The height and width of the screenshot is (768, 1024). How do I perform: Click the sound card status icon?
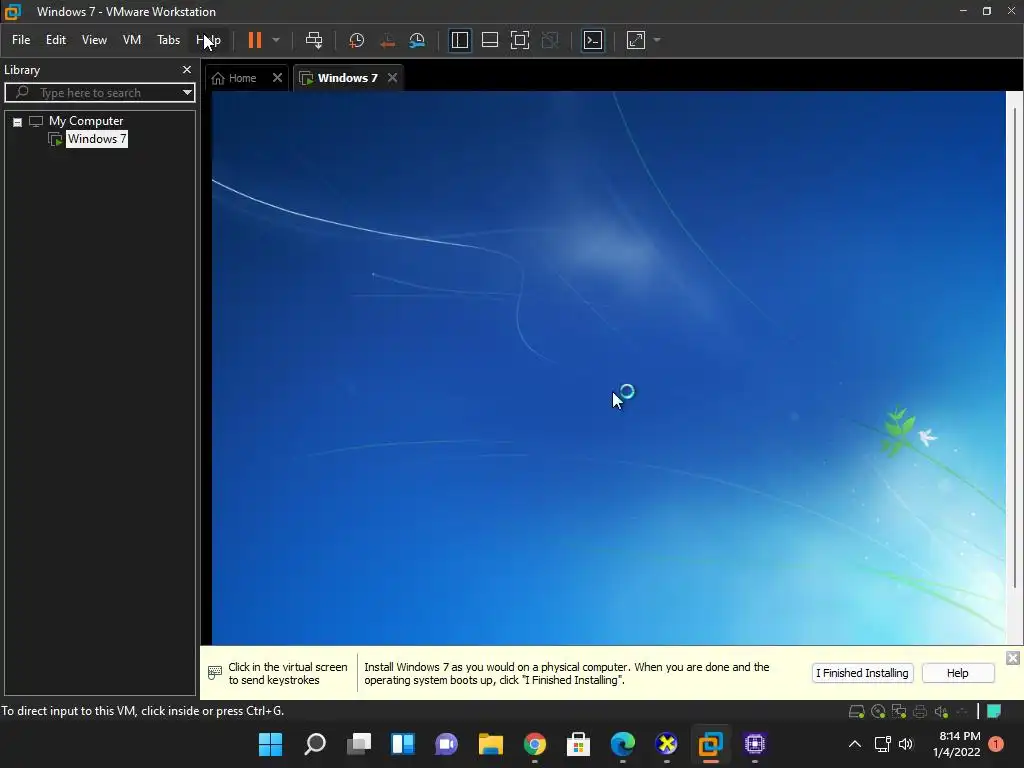(941, 712)
